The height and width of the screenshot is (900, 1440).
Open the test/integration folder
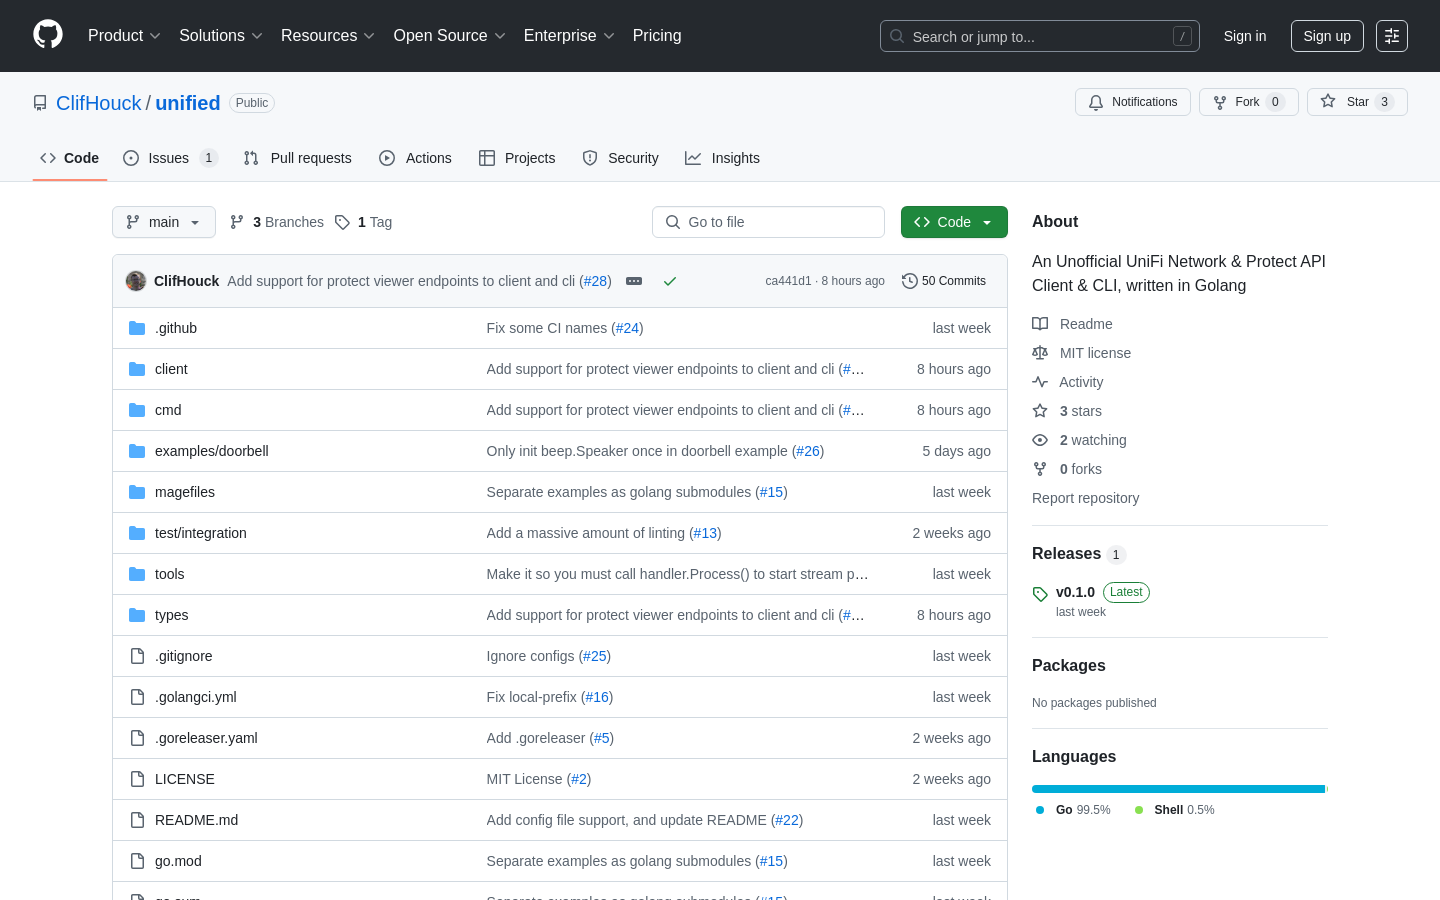(x=201, y=533)
